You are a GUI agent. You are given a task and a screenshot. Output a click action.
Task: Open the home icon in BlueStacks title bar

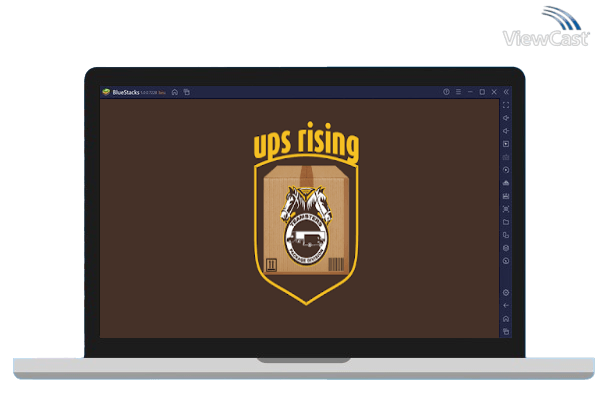(175, 92)
